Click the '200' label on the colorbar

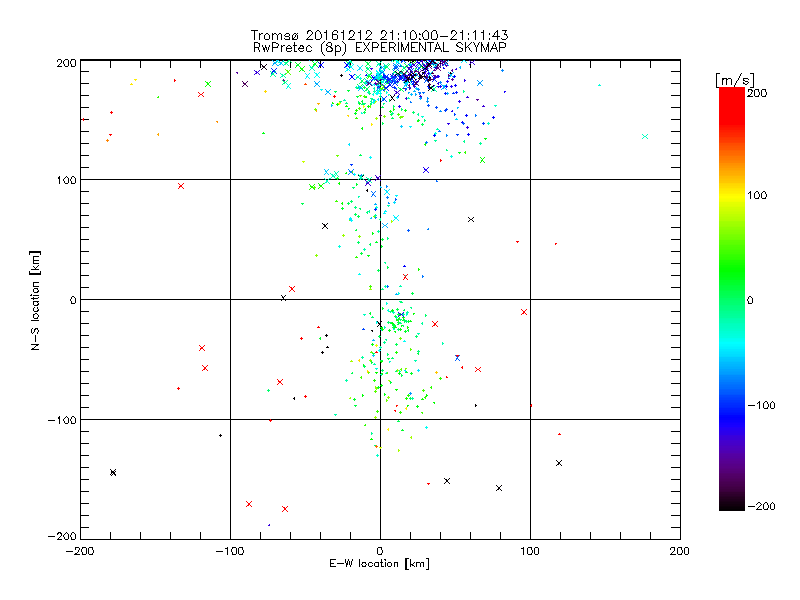757,93
